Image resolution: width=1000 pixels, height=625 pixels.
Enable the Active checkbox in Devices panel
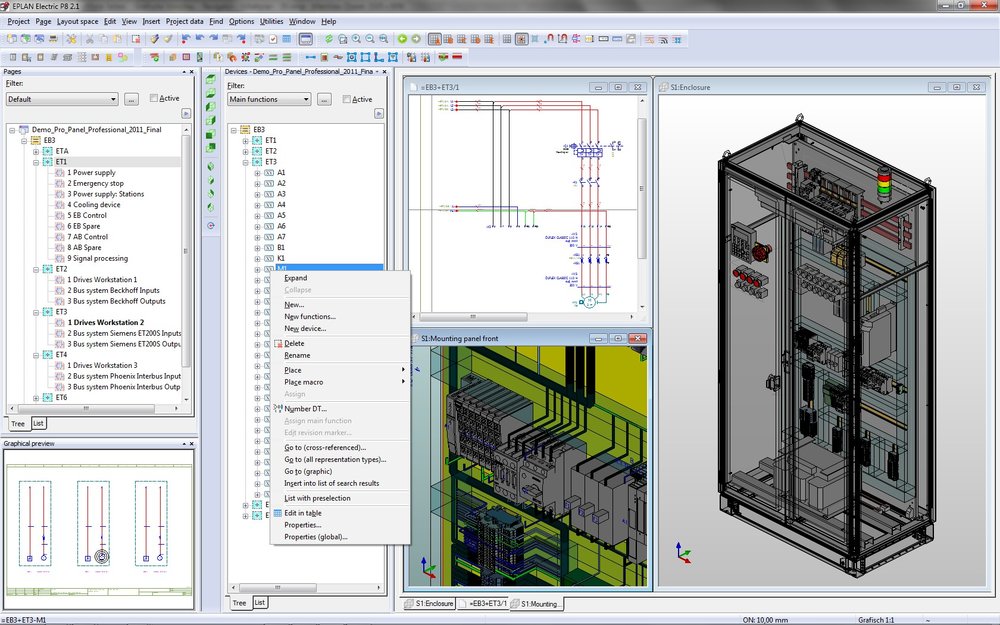[347, 100]
